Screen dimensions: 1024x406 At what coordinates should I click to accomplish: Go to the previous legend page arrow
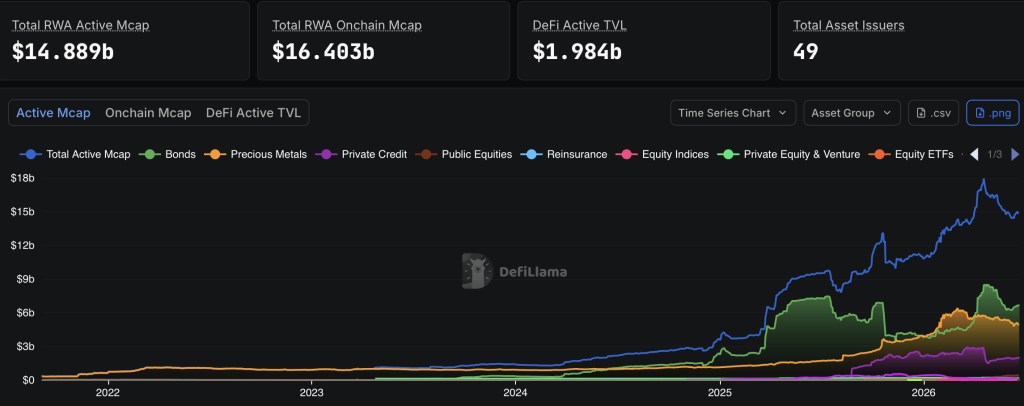pyautogui.click(x=974, y=155)
